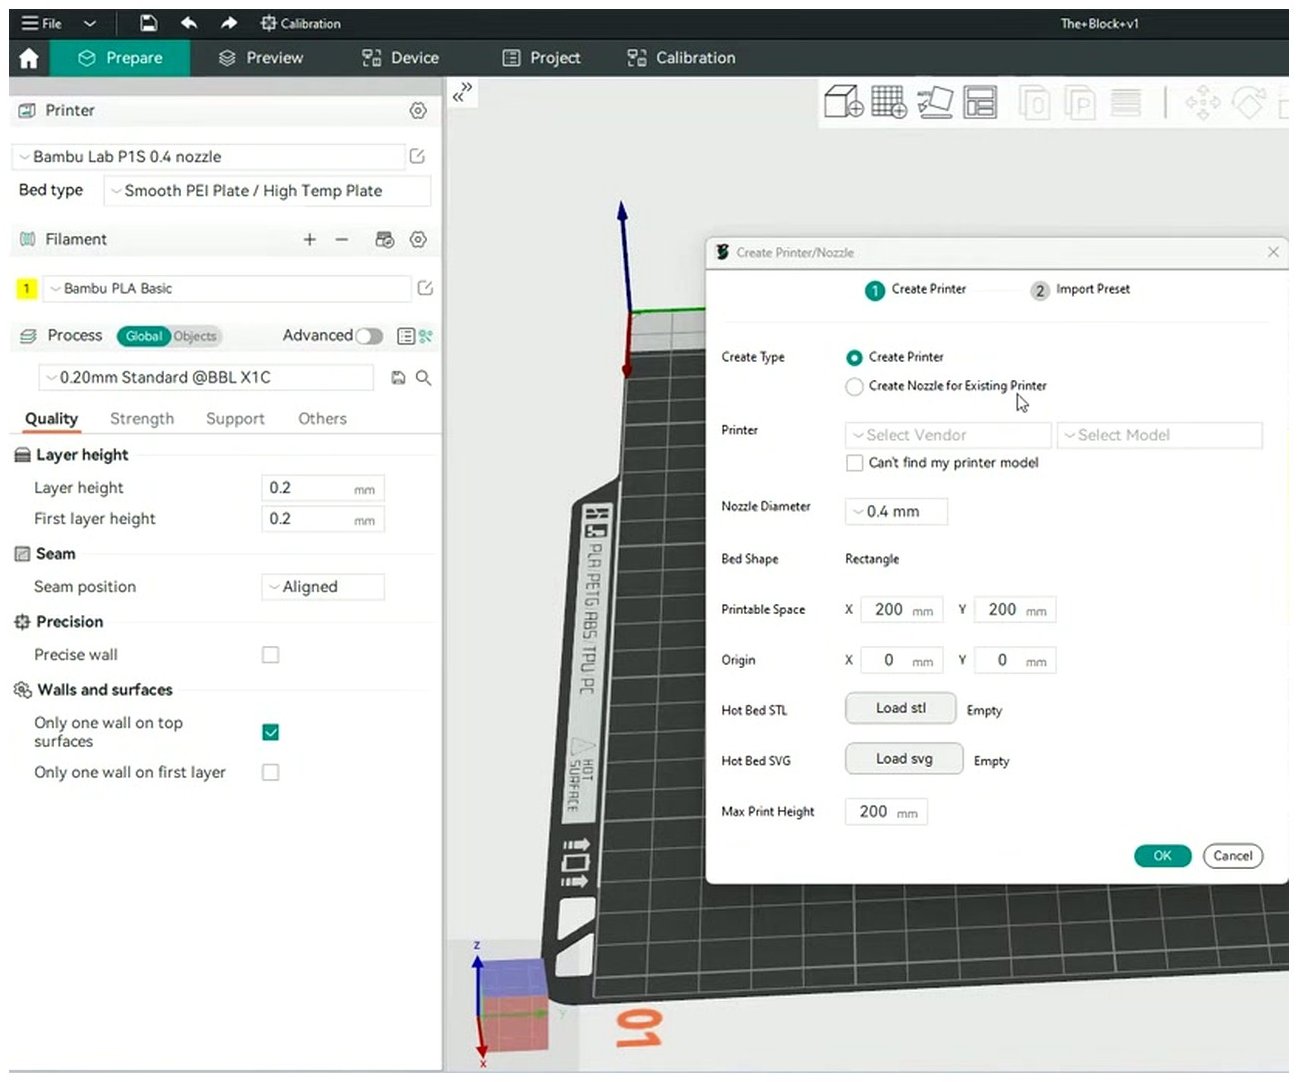Open the Select Model dropdown
Screen dimensions: 1298x1082
(1160, 435)
